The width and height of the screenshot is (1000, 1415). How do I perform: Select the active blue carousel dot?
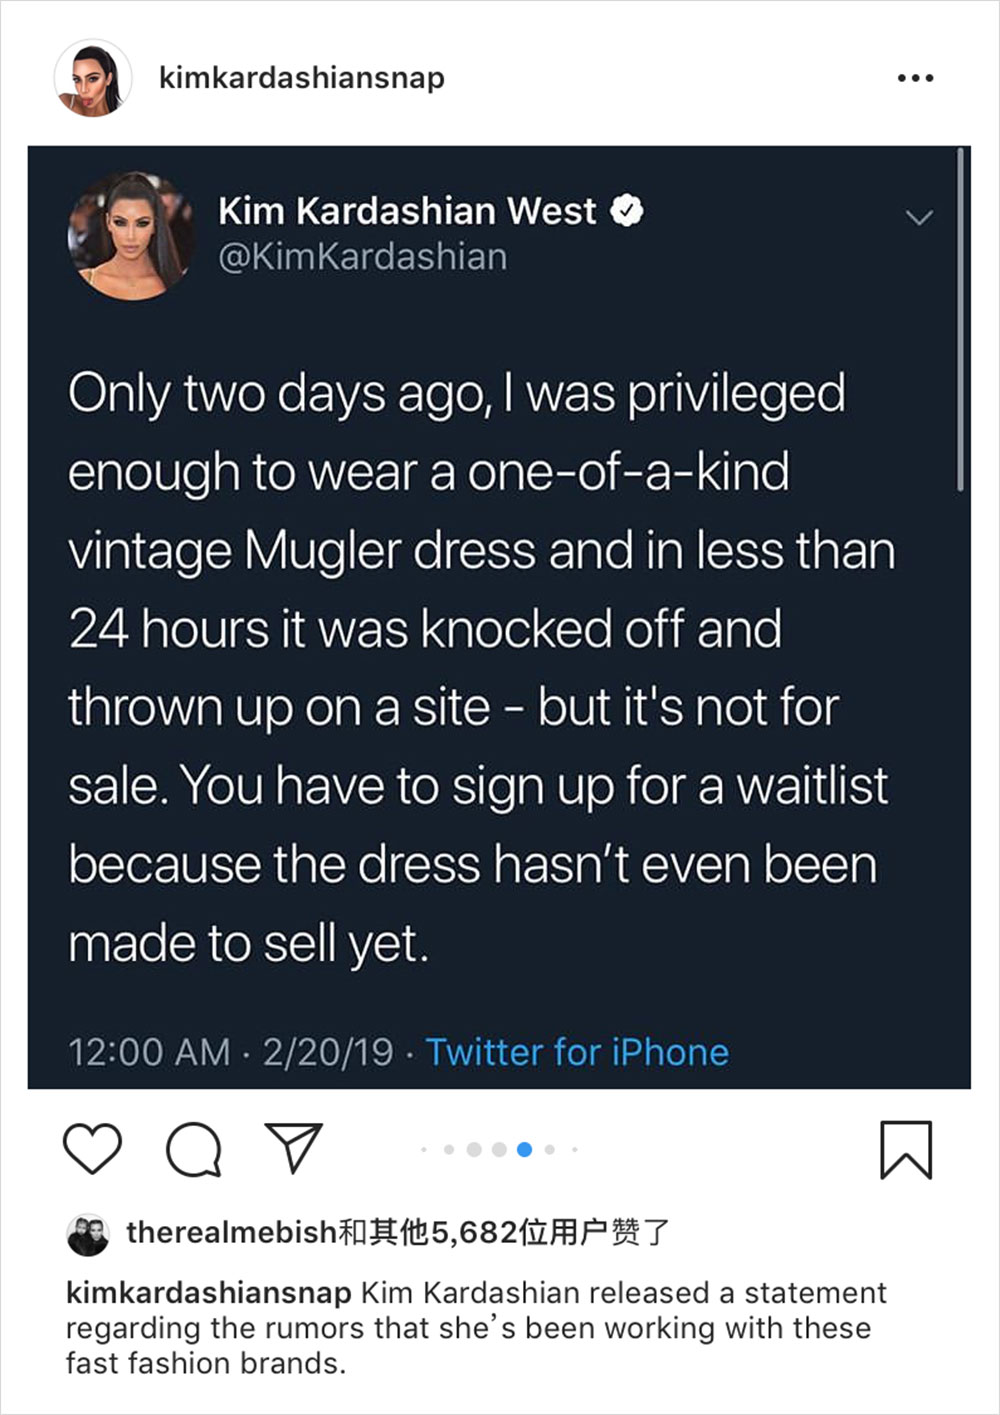tap(524, 1150)
